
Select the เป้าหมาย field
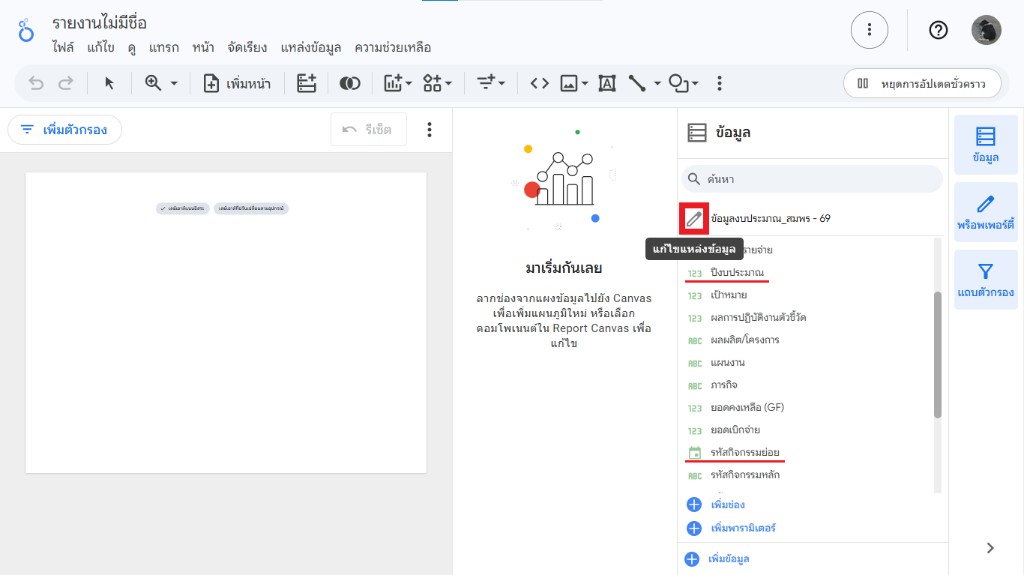click(728, 295)
